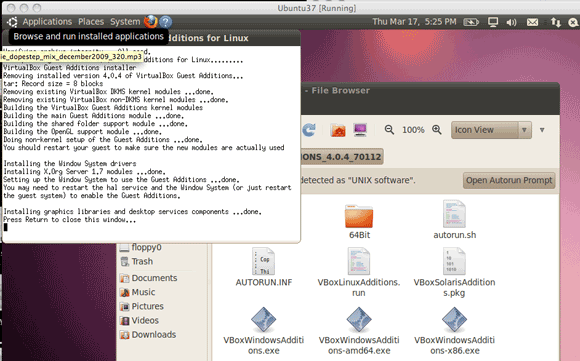Select the VBoxSolarisAdditions.pkg file

point(454,272)
